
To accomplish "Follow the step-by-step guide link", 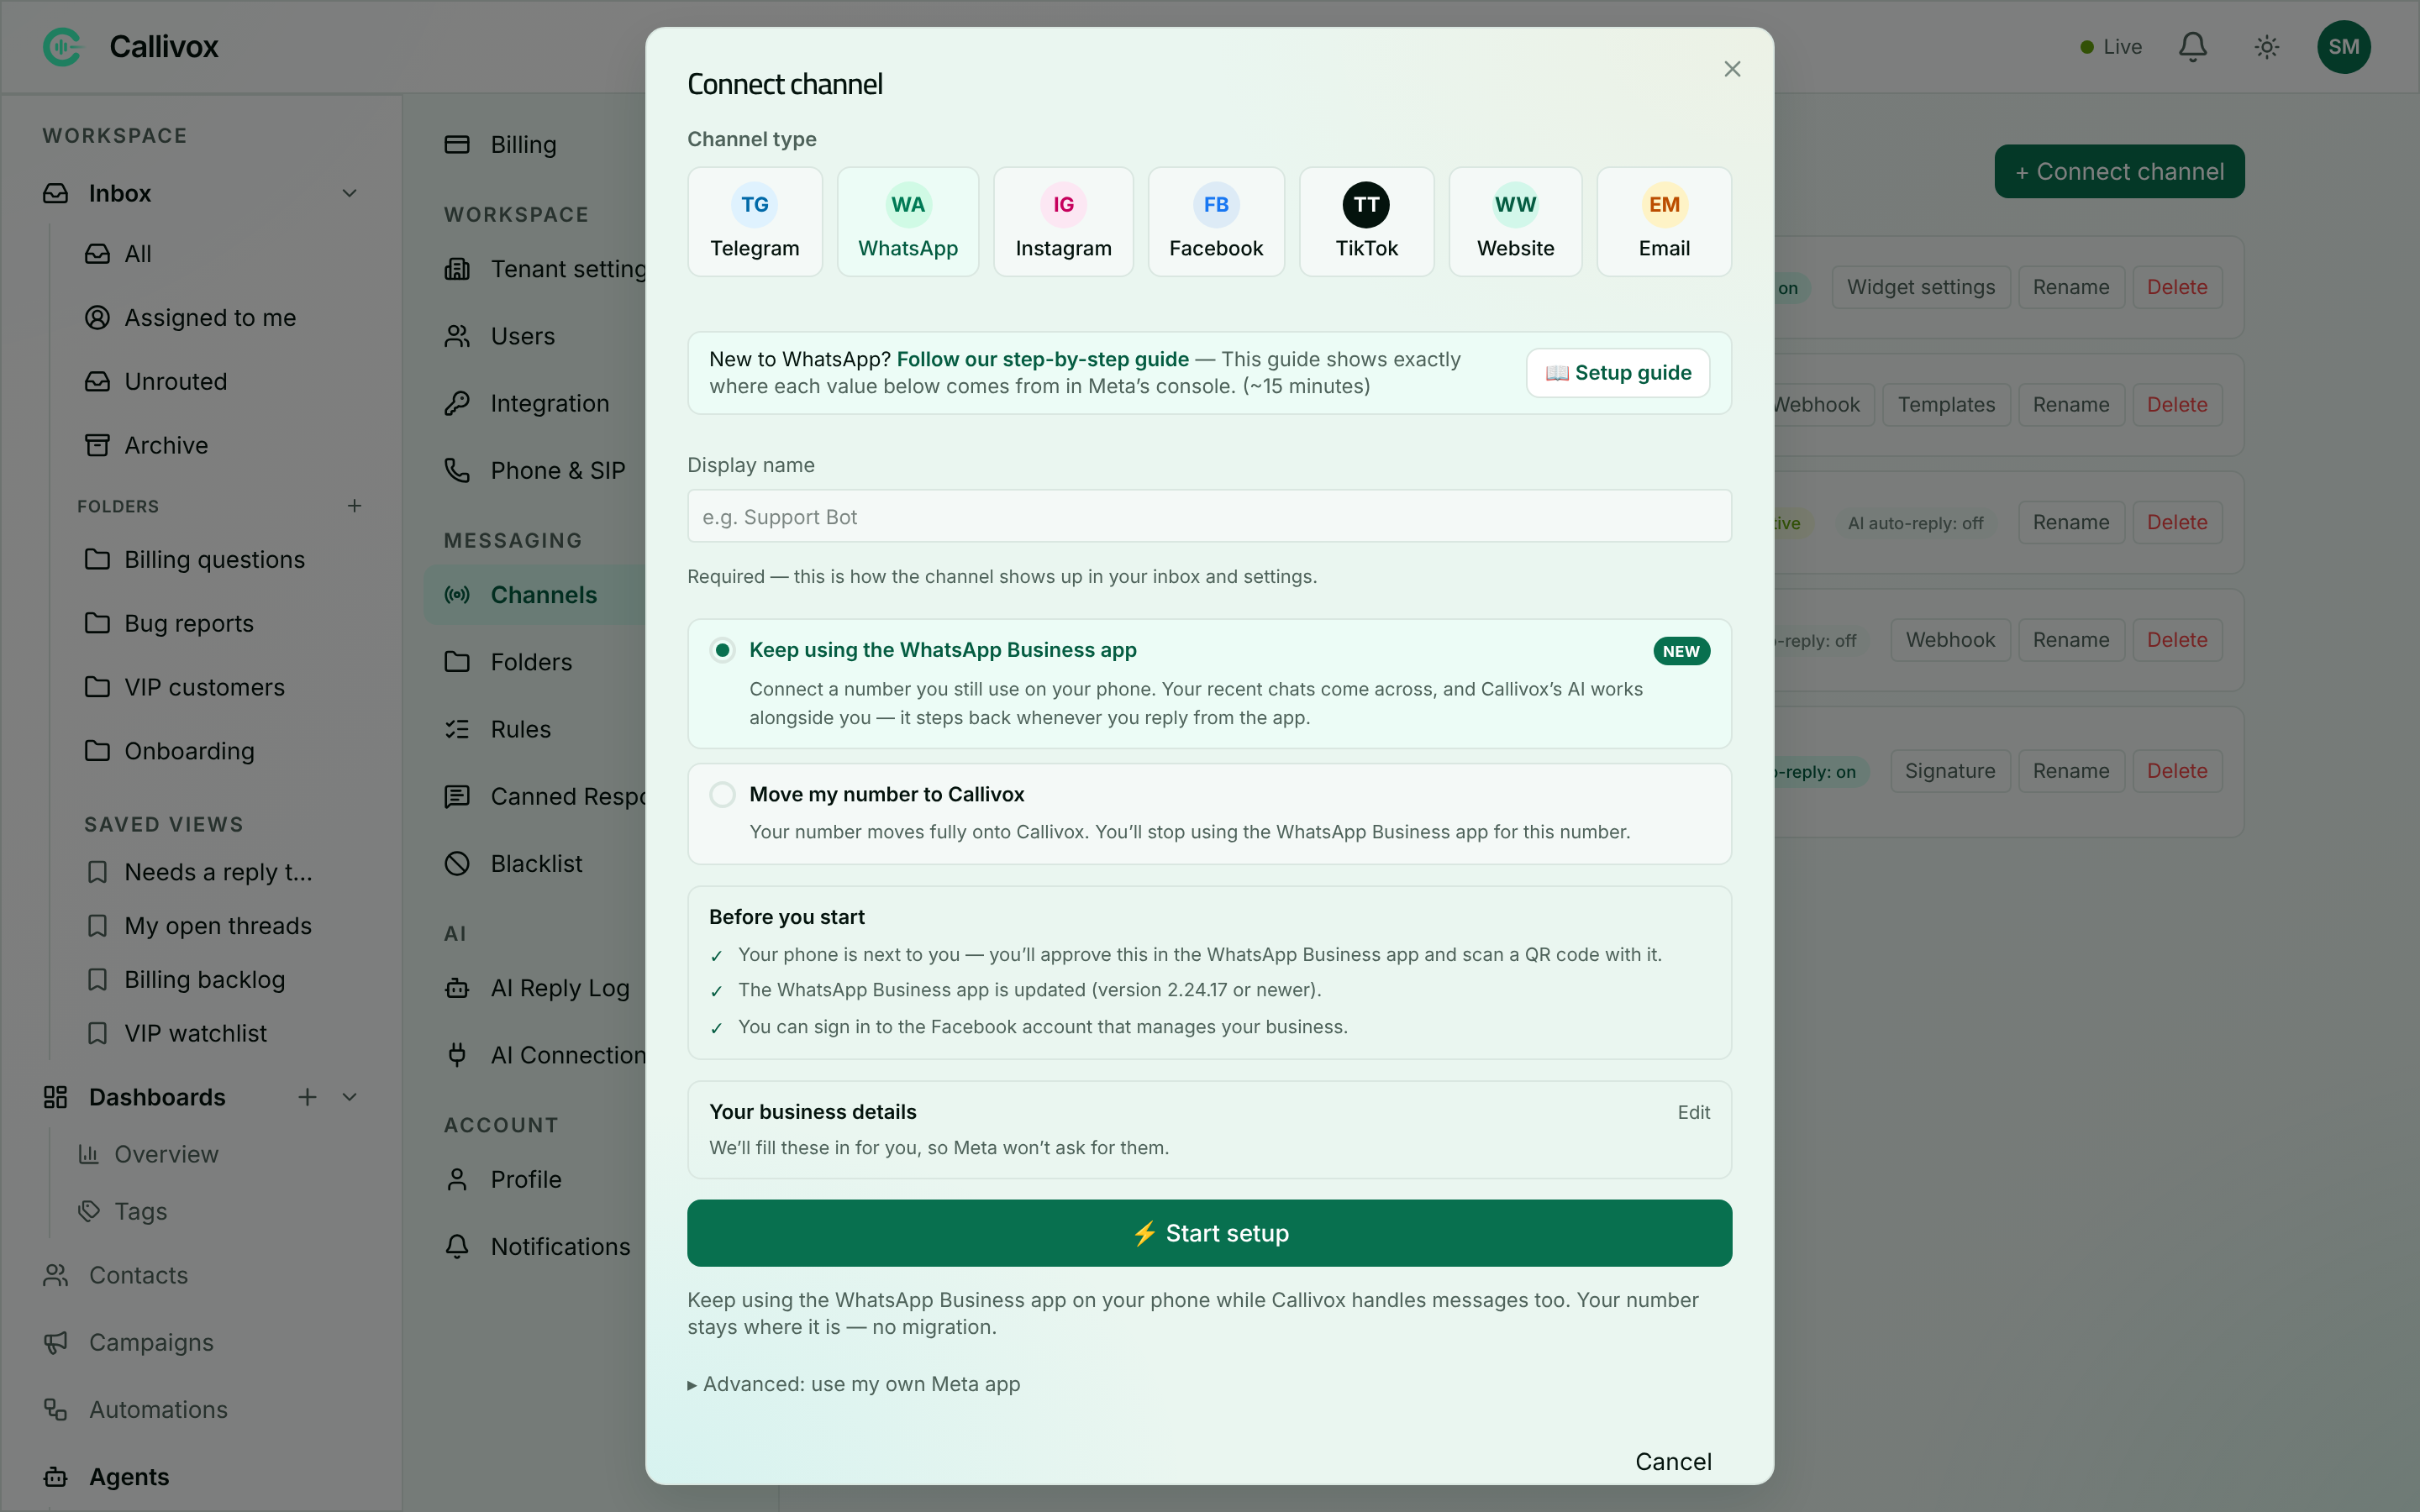I will pyautogui.click(x=1042, y=359).
